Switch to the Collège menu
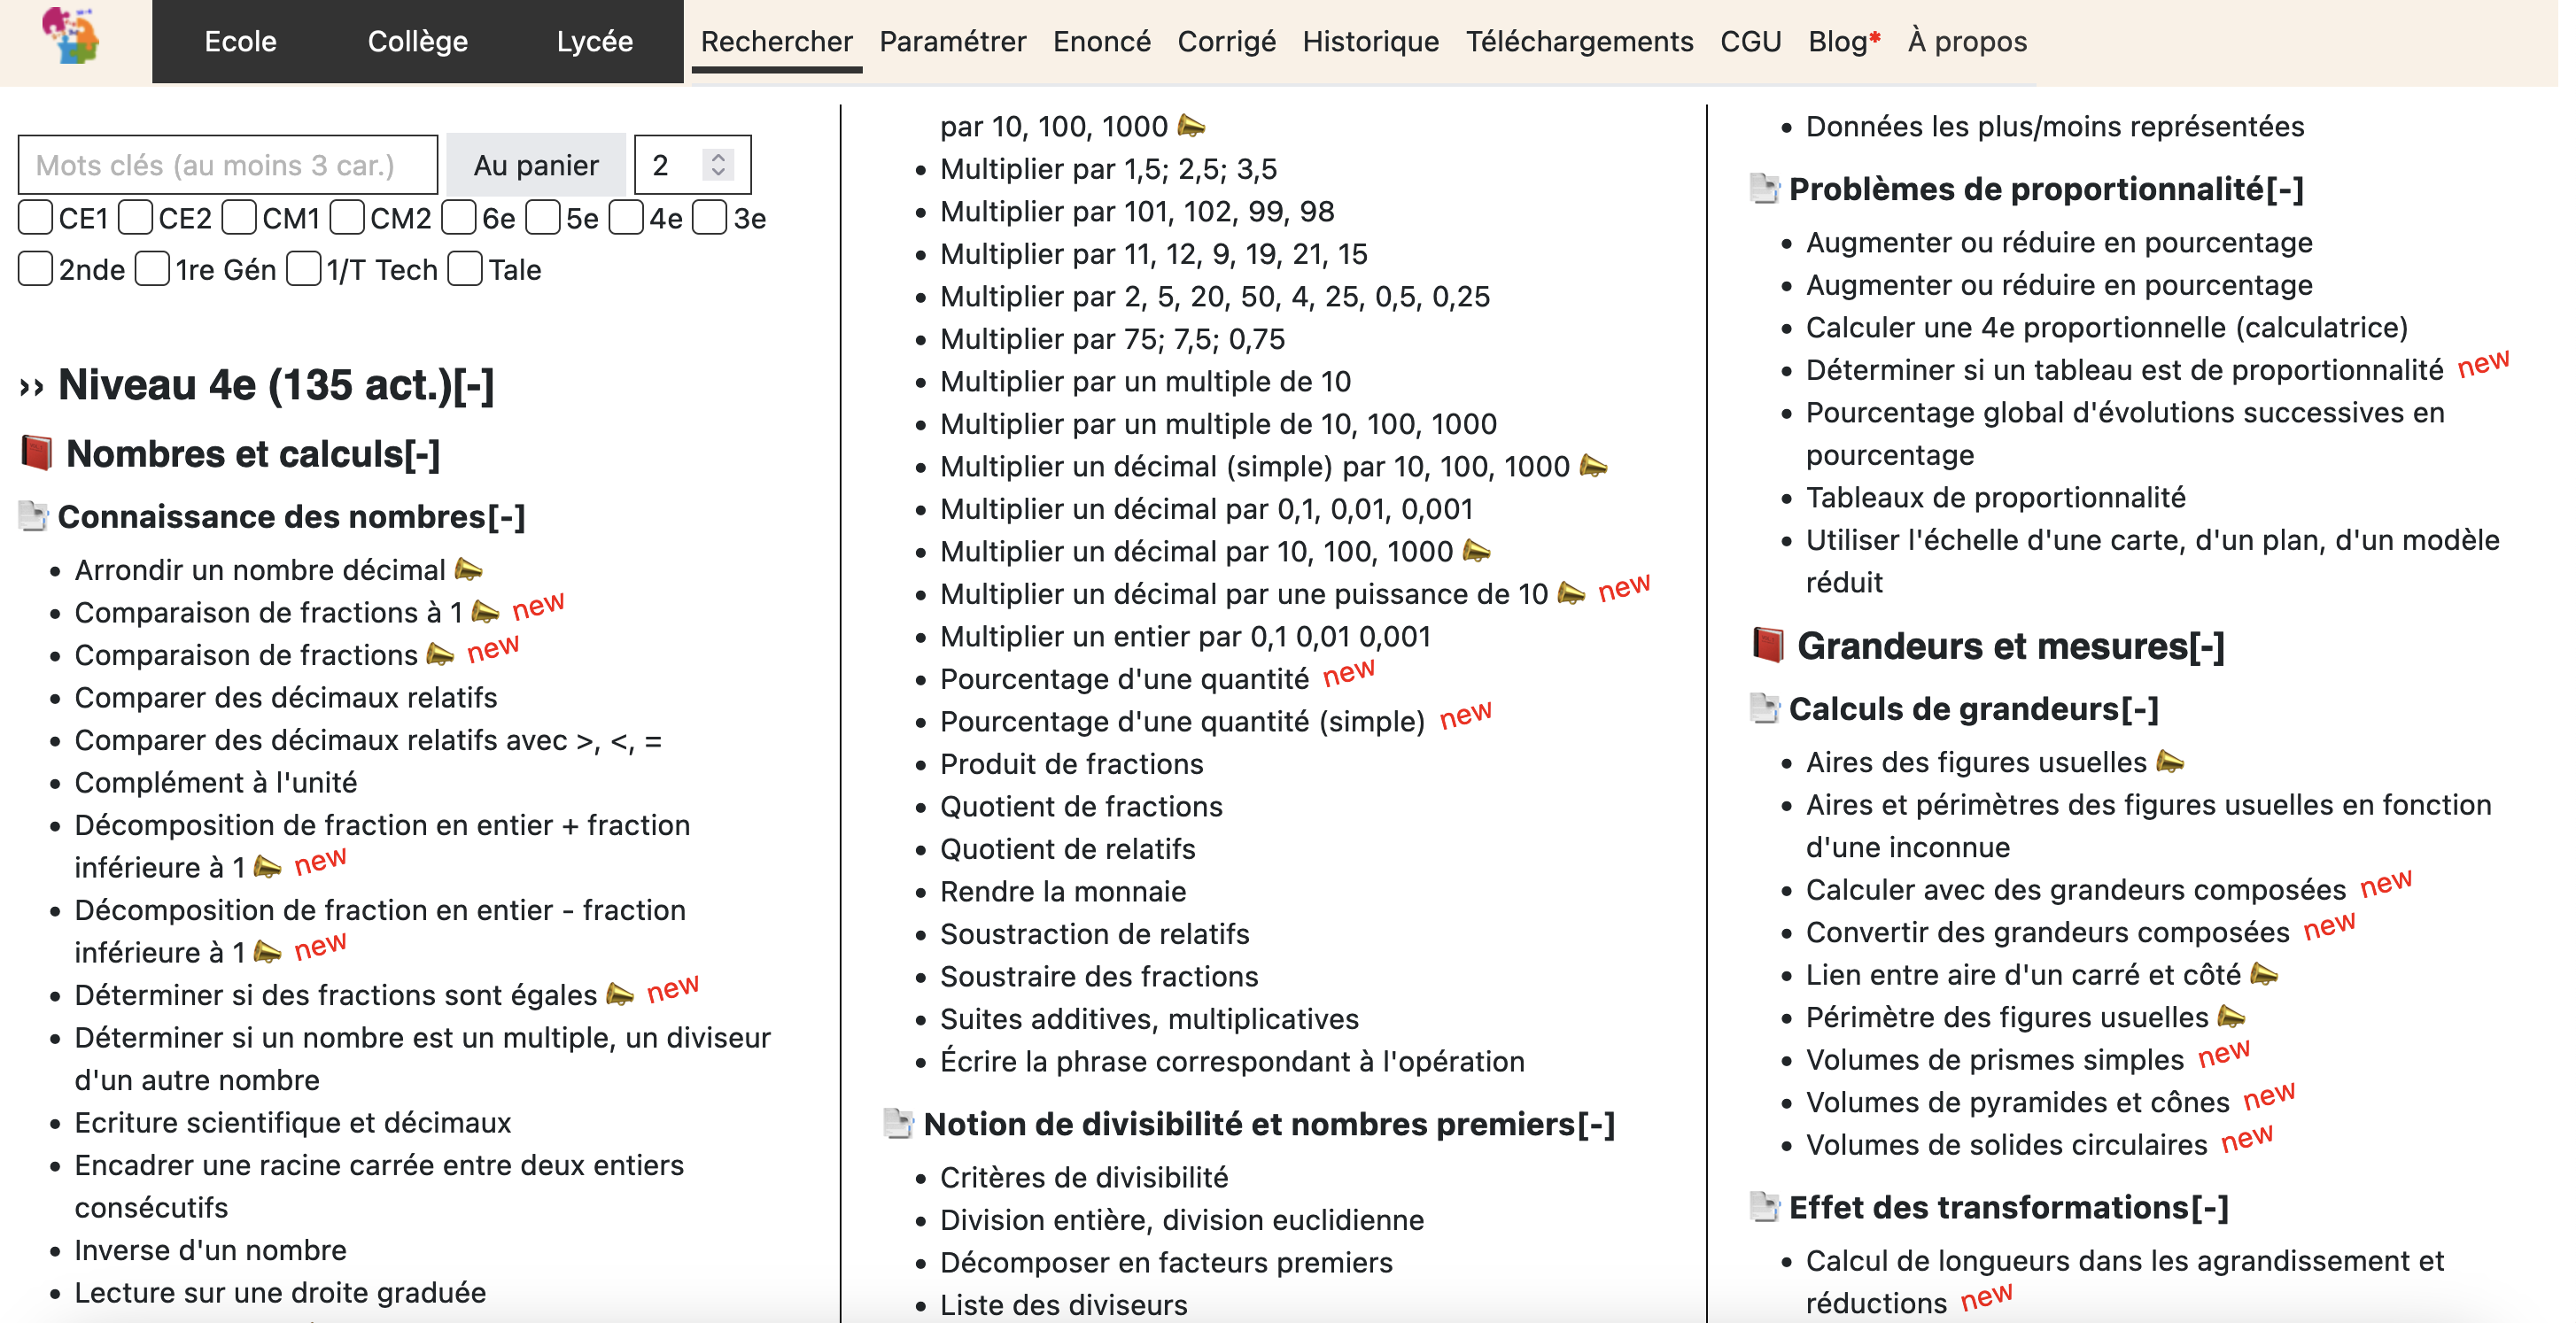Image resolution: width=2576 pixels, height=1323 pixels. tap(417, 42)
